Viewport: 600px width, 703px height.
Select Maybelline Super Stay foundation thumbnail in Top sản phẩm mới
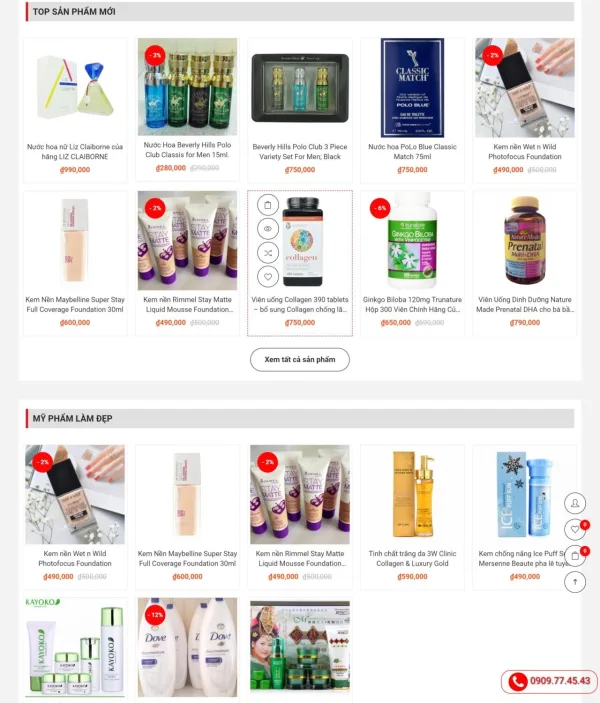(75, 241)
